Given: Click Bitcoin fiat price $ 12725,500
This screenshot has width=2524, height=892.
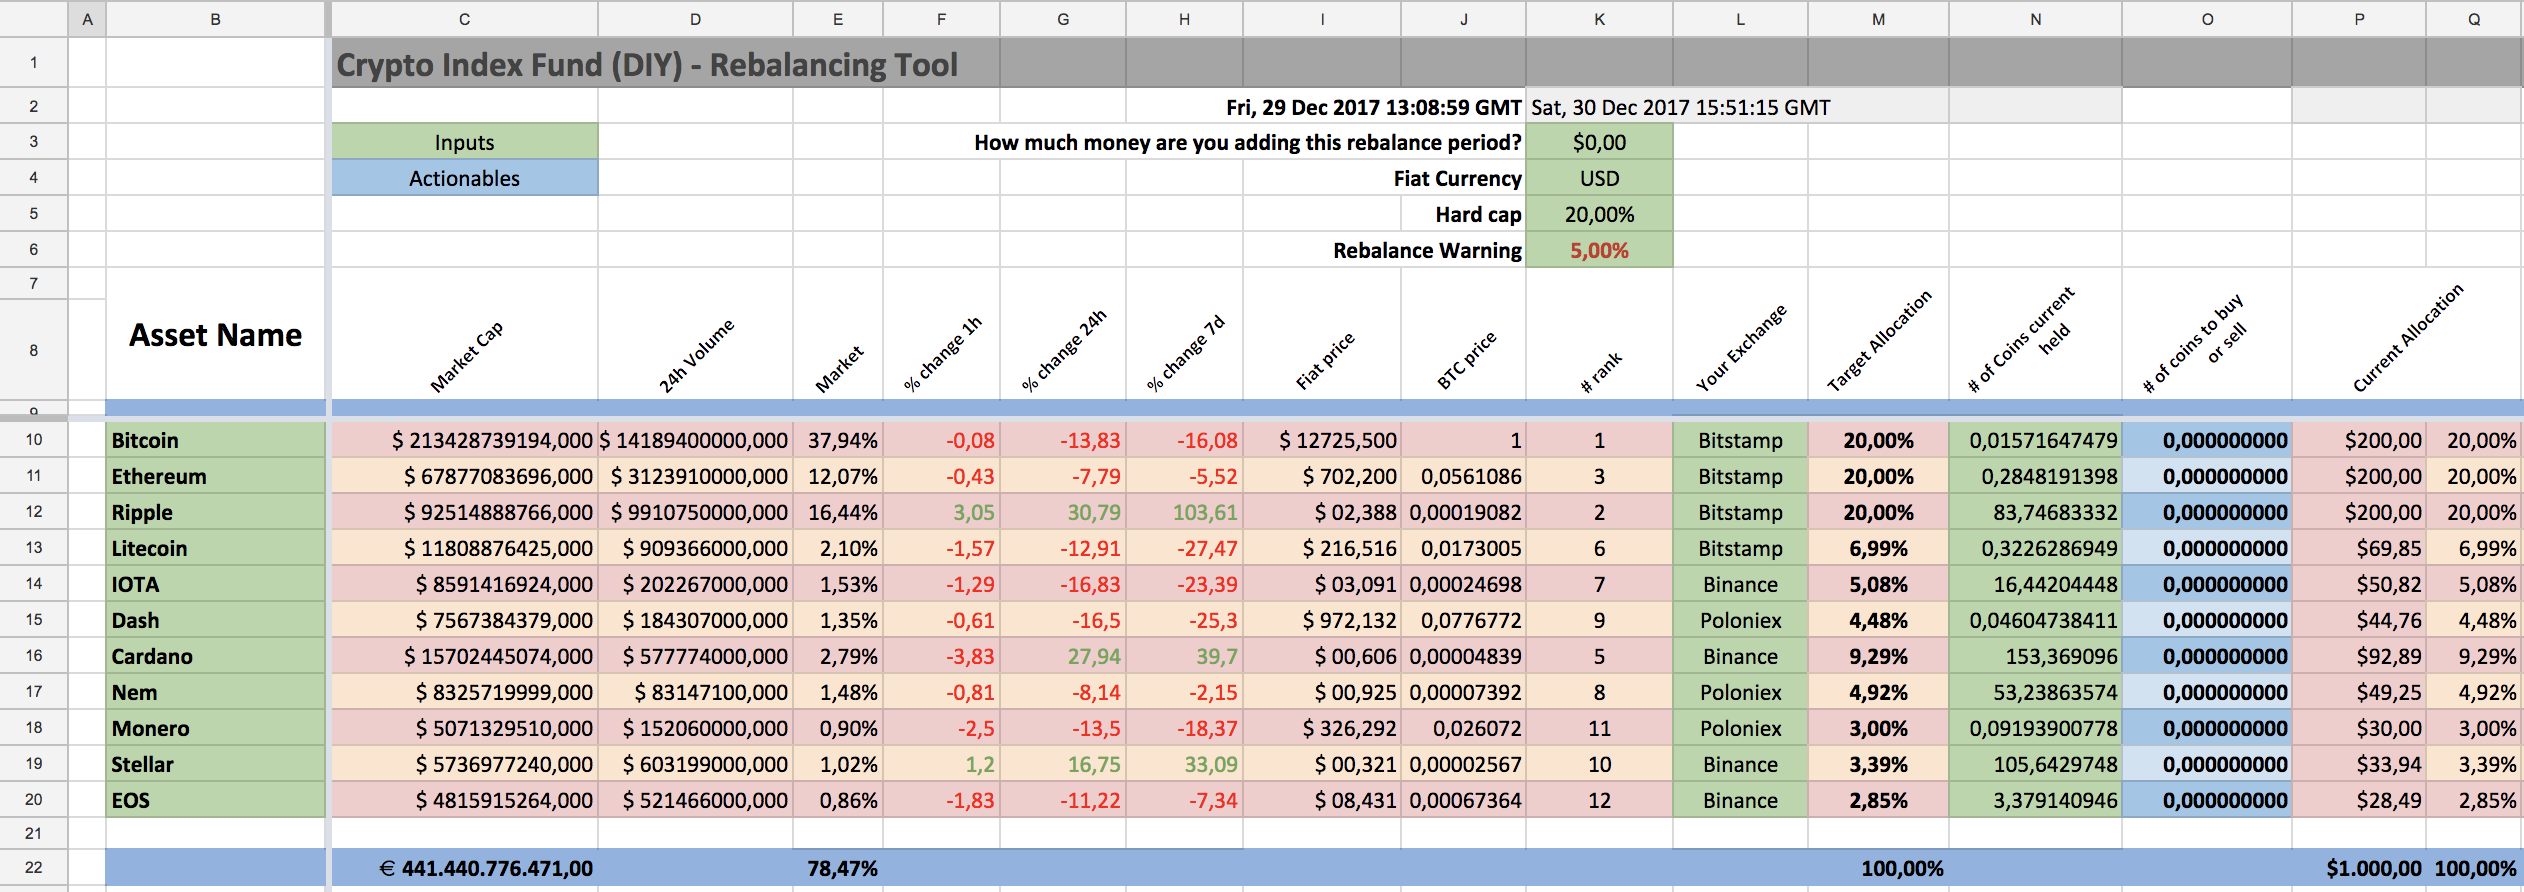Looking at the screenshot, I should [1322, 440].
